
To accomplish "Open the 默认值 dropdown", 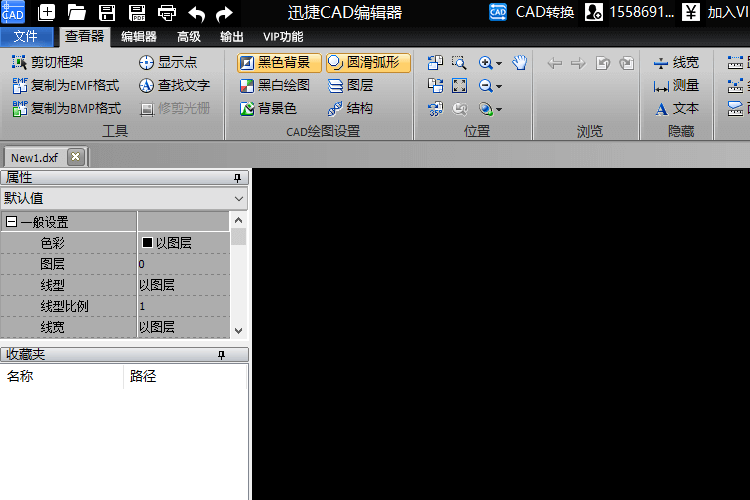I will click(239, 199).
